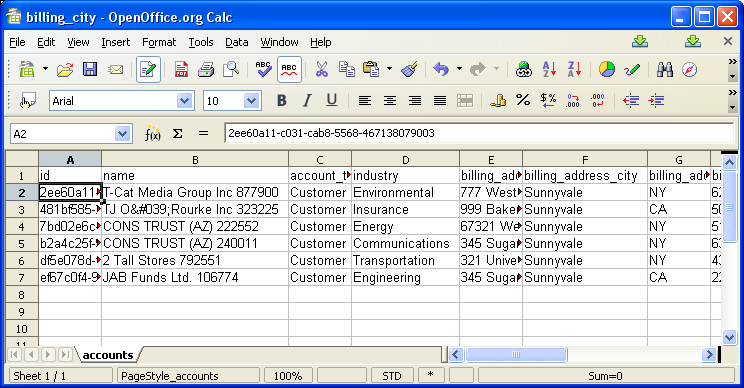Click the Undo arrow icon

(441, 70)
